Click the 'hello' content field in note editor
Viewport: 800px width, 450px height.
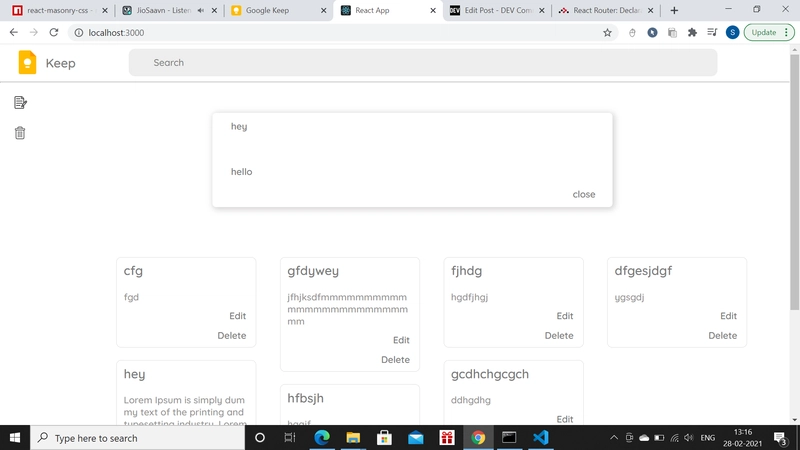(x=412, y=172)
